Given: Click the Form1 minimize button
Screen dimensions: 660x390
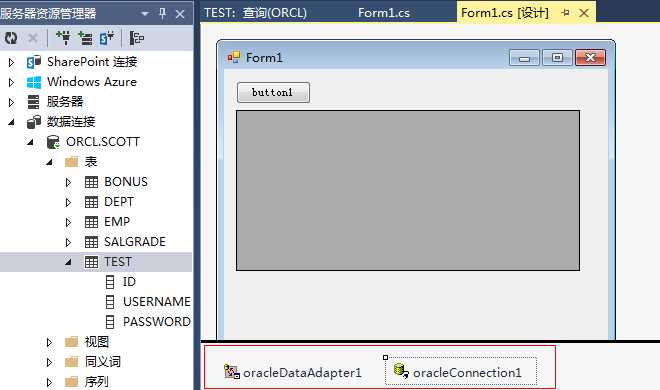Looking at the screenshot, I should pos(524,58).
